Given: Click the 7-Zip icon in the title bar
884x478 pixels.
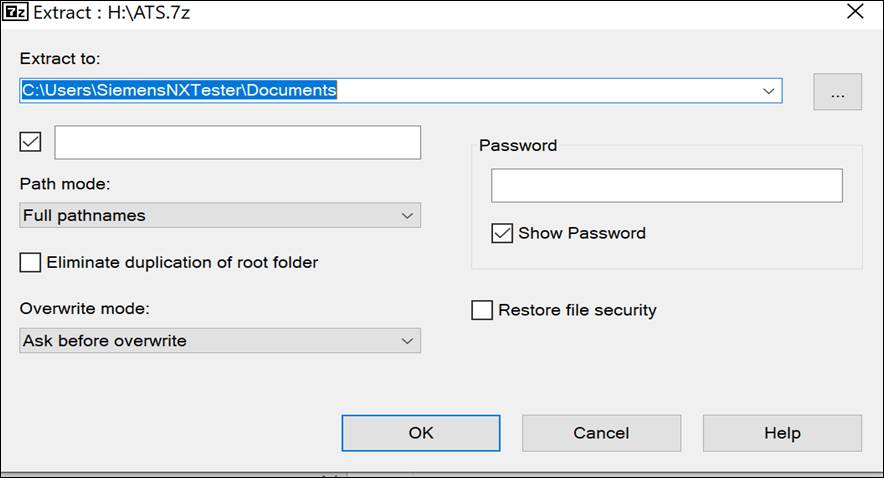Looking at the screenshot, I should coord(16,13).
